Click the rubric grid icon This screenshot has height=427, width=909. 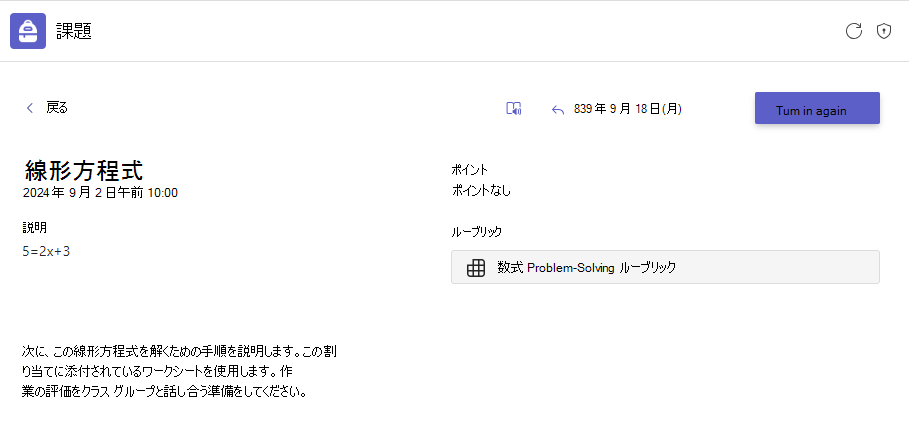pos(475,268)
